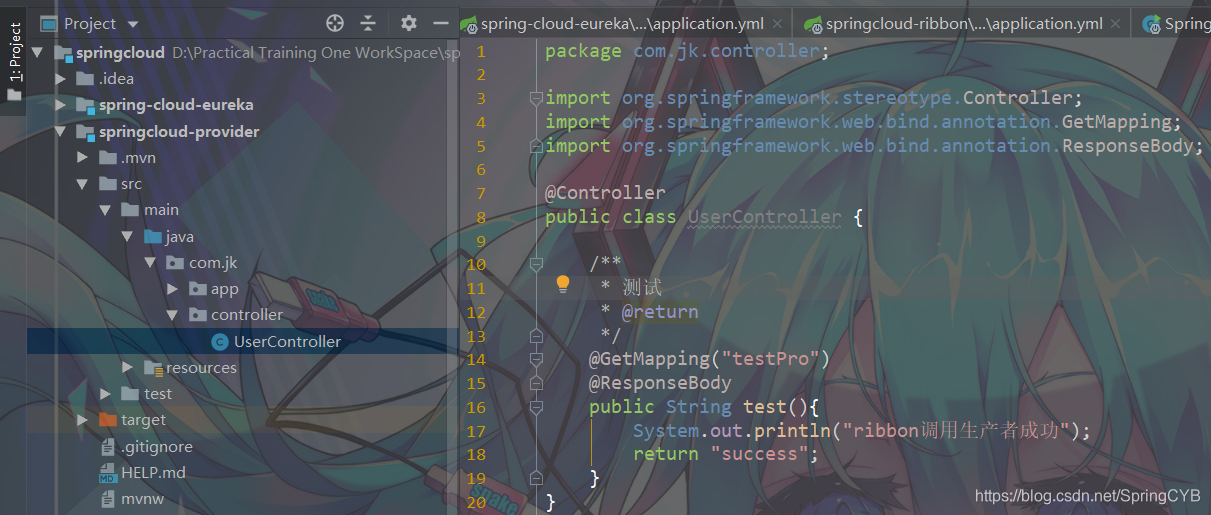Click the return "success" statement
Viewport: 1211px width, 515px height.
pyautogui.click(x=726, y=454)
